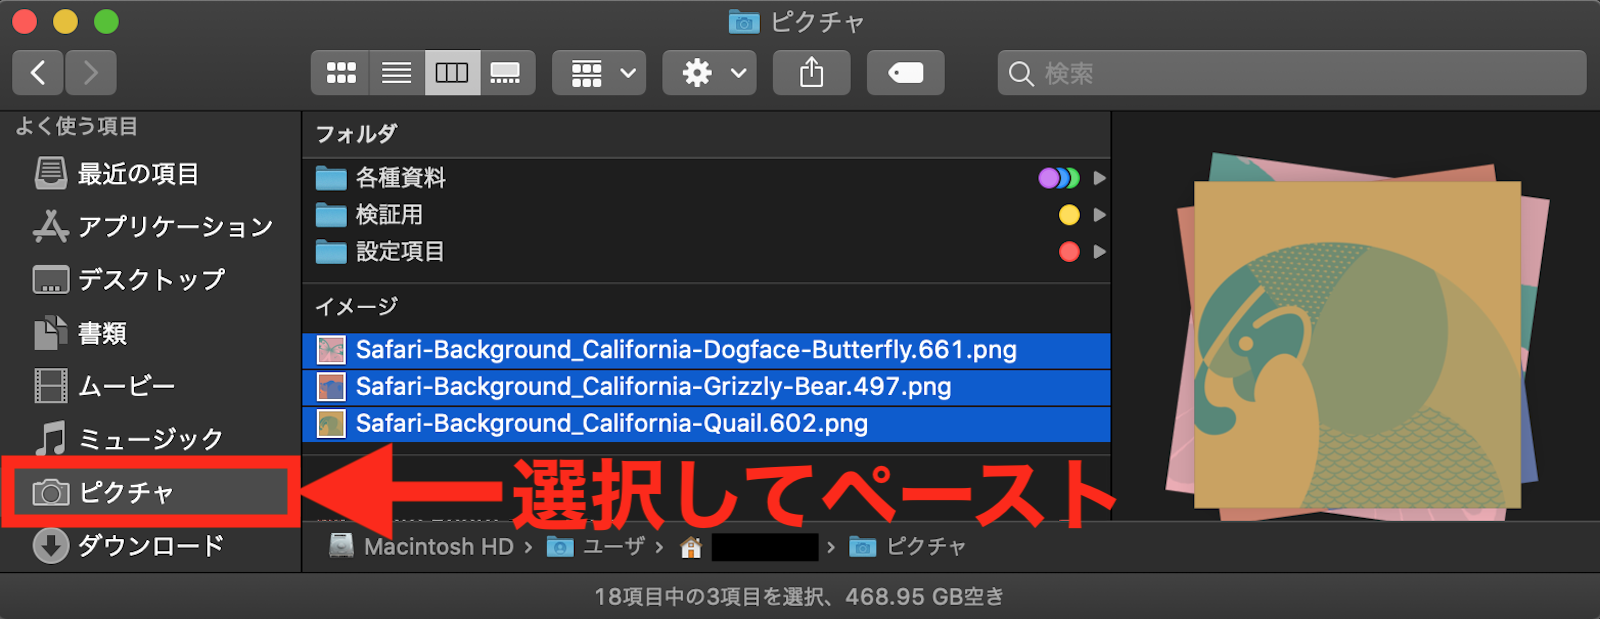
Task: Click the ミュージック note sidebar icon
Action: coord(51,439)
